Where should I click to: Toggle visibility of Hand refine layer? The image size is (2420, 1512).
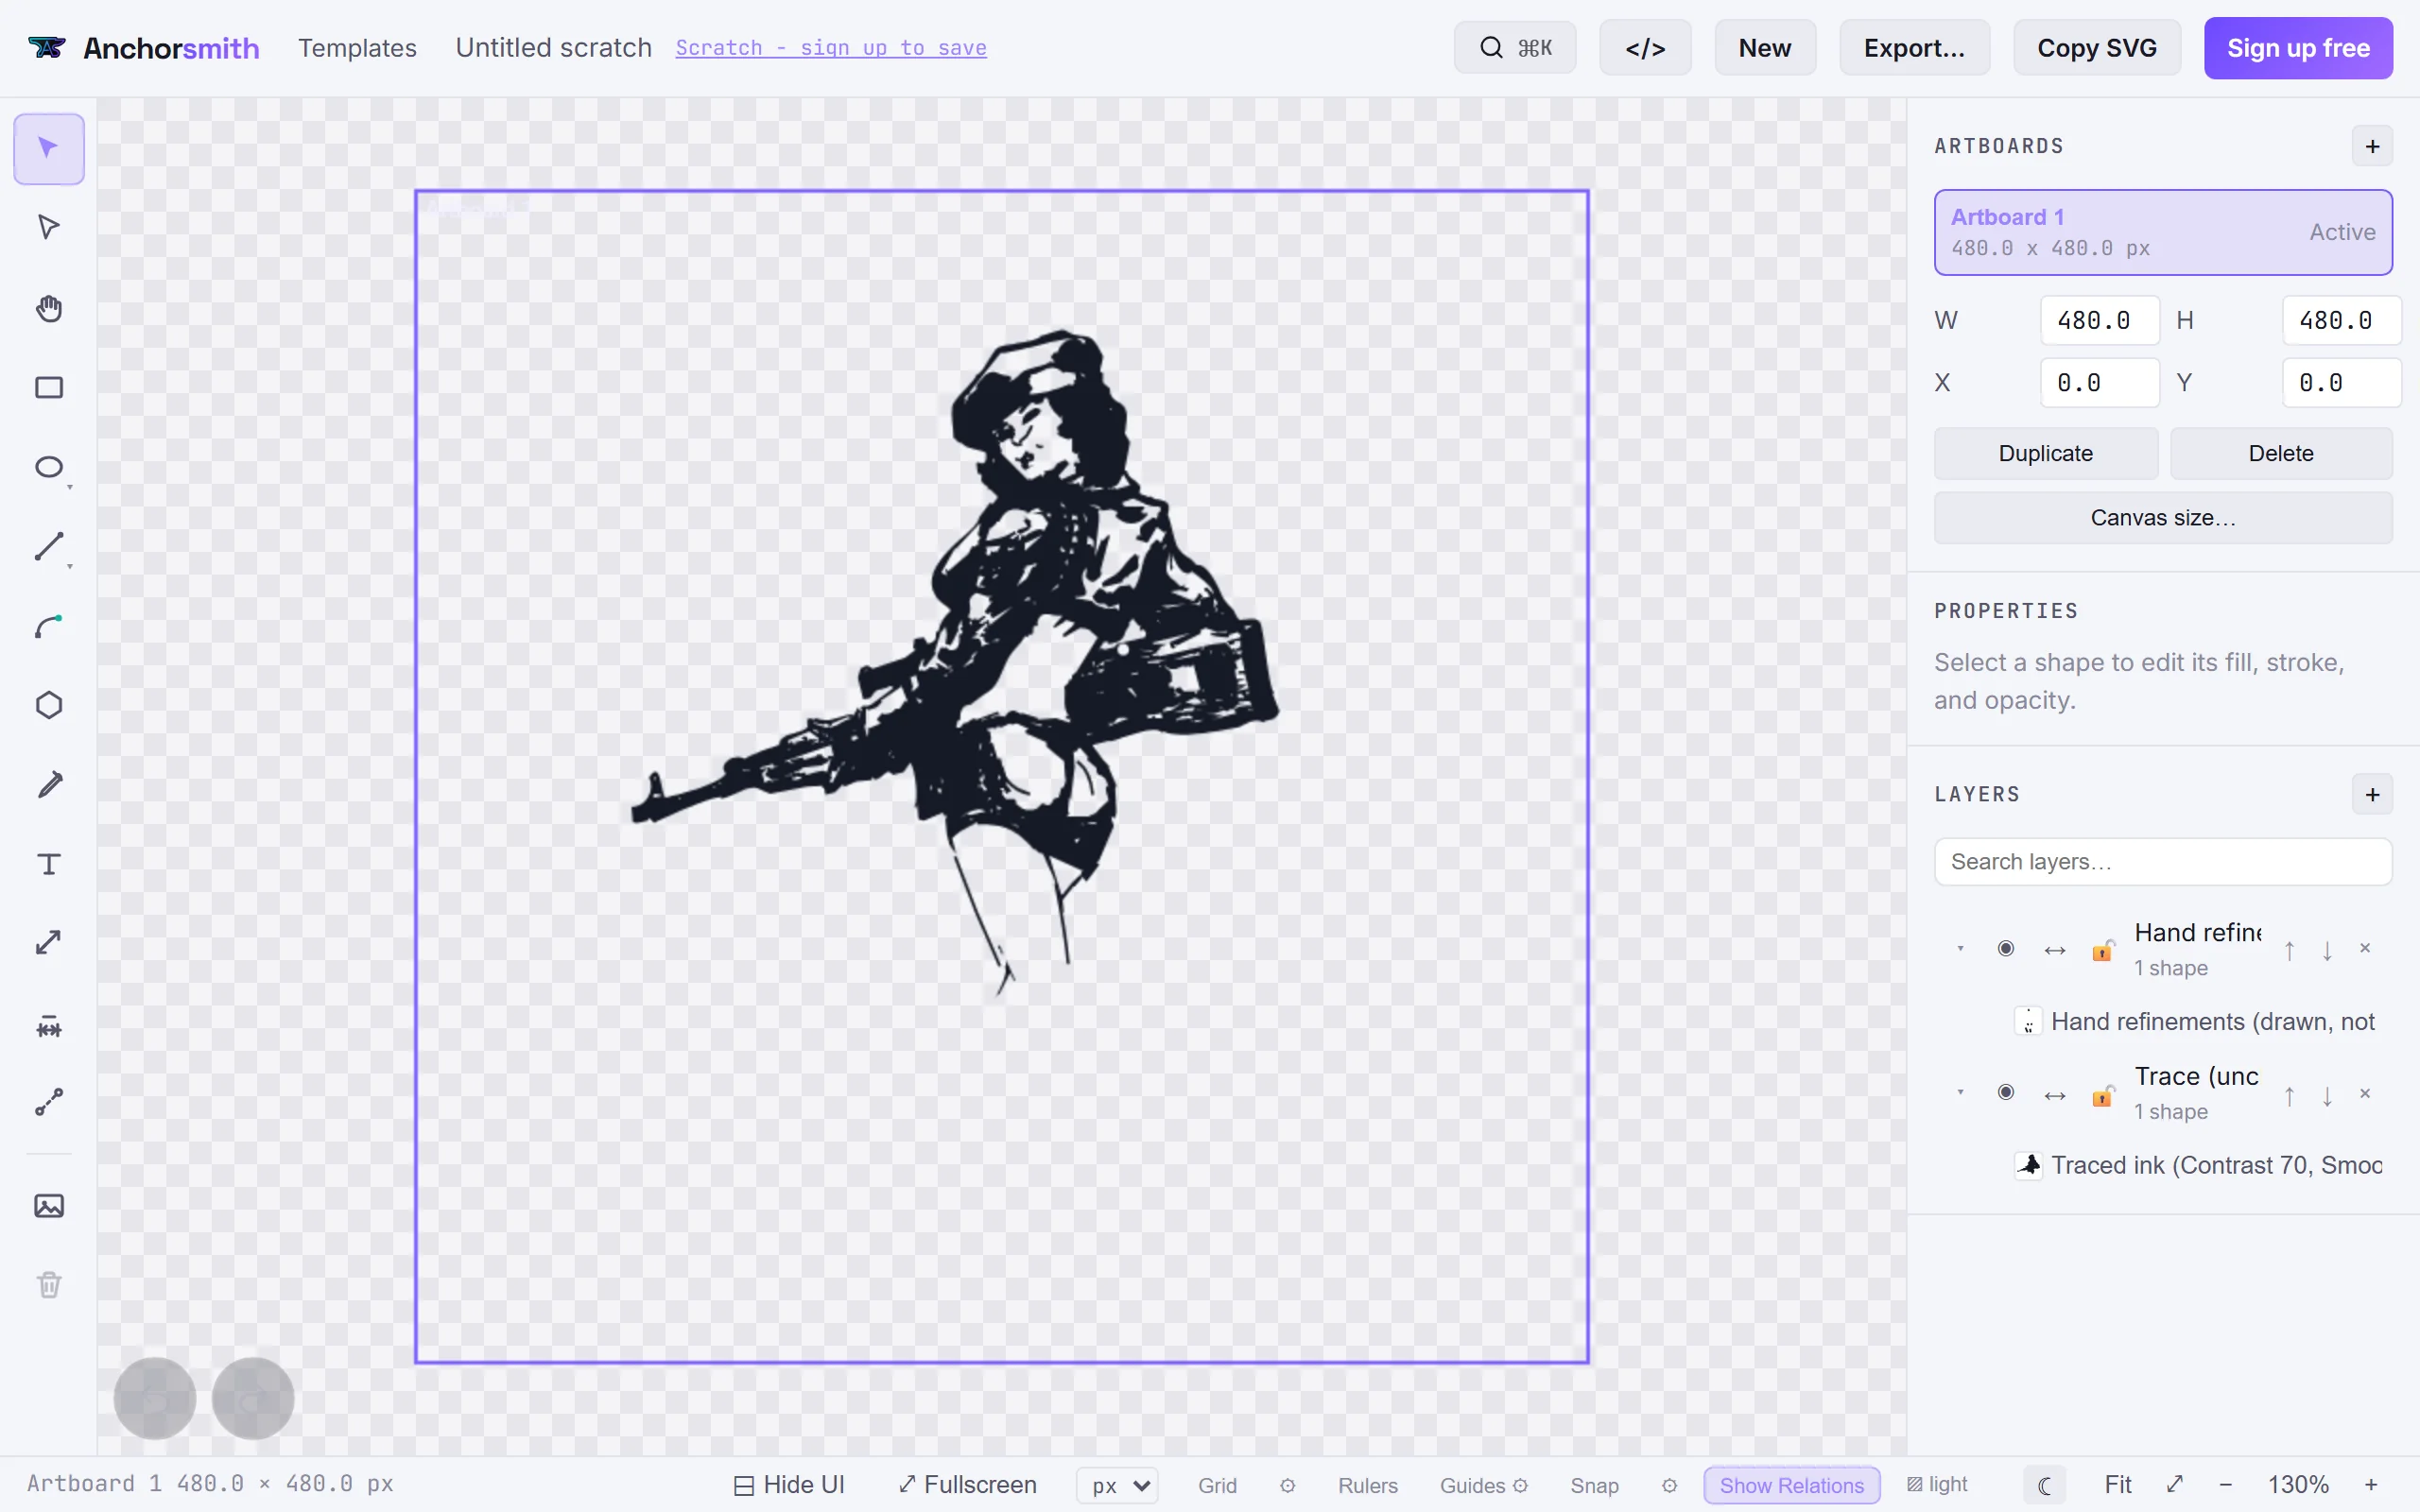[2005, 949]
